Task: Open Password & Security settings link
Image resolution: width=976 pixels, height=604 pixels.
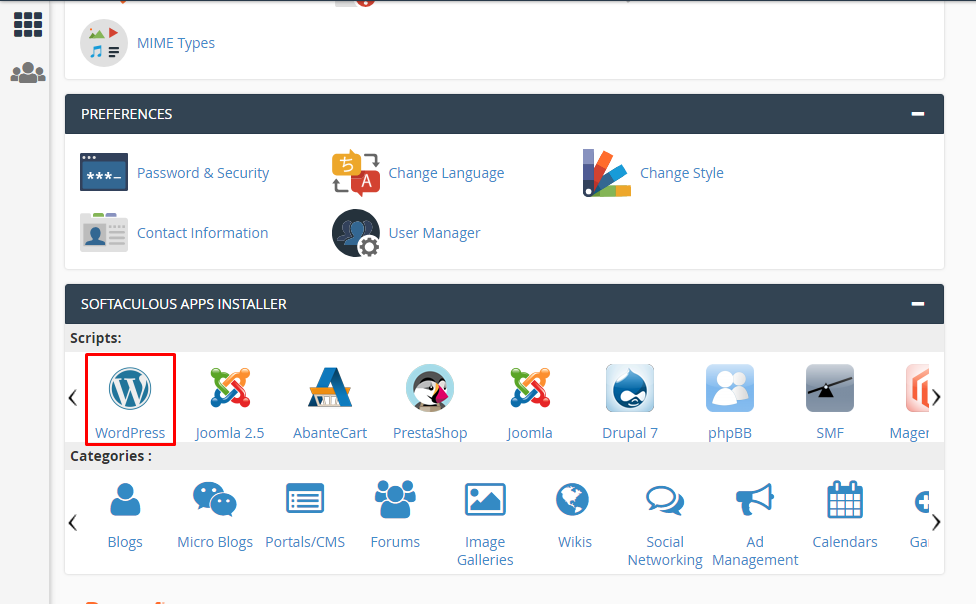Action: pyautogui.click(x=203, y=173)
